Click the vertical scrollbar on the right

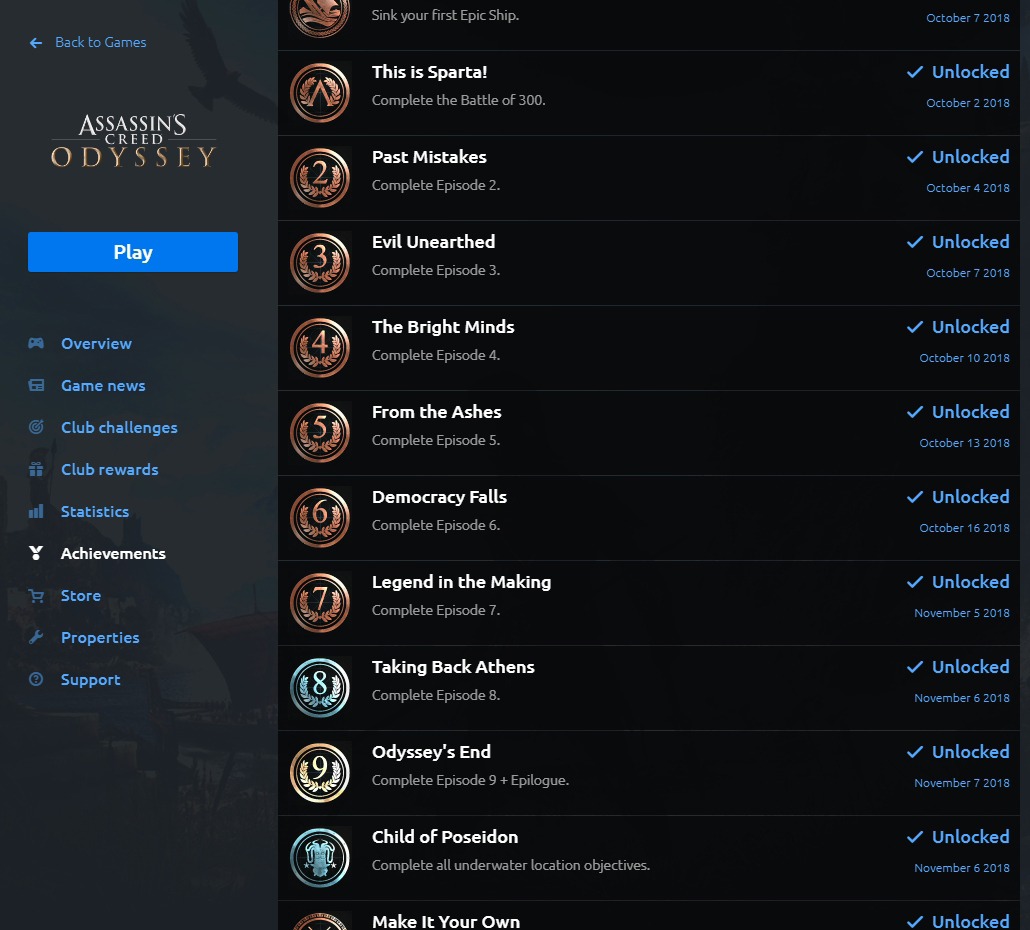tap(1025, 465)
